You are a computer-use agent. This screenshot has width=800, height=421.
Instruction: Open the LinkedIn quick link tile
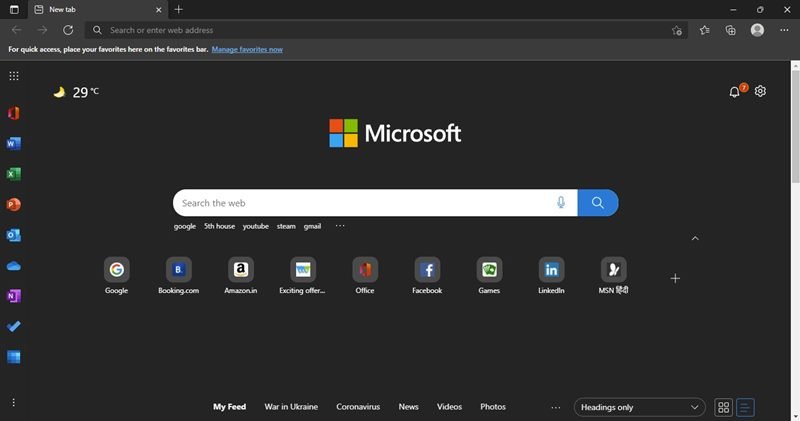(552, 276)
